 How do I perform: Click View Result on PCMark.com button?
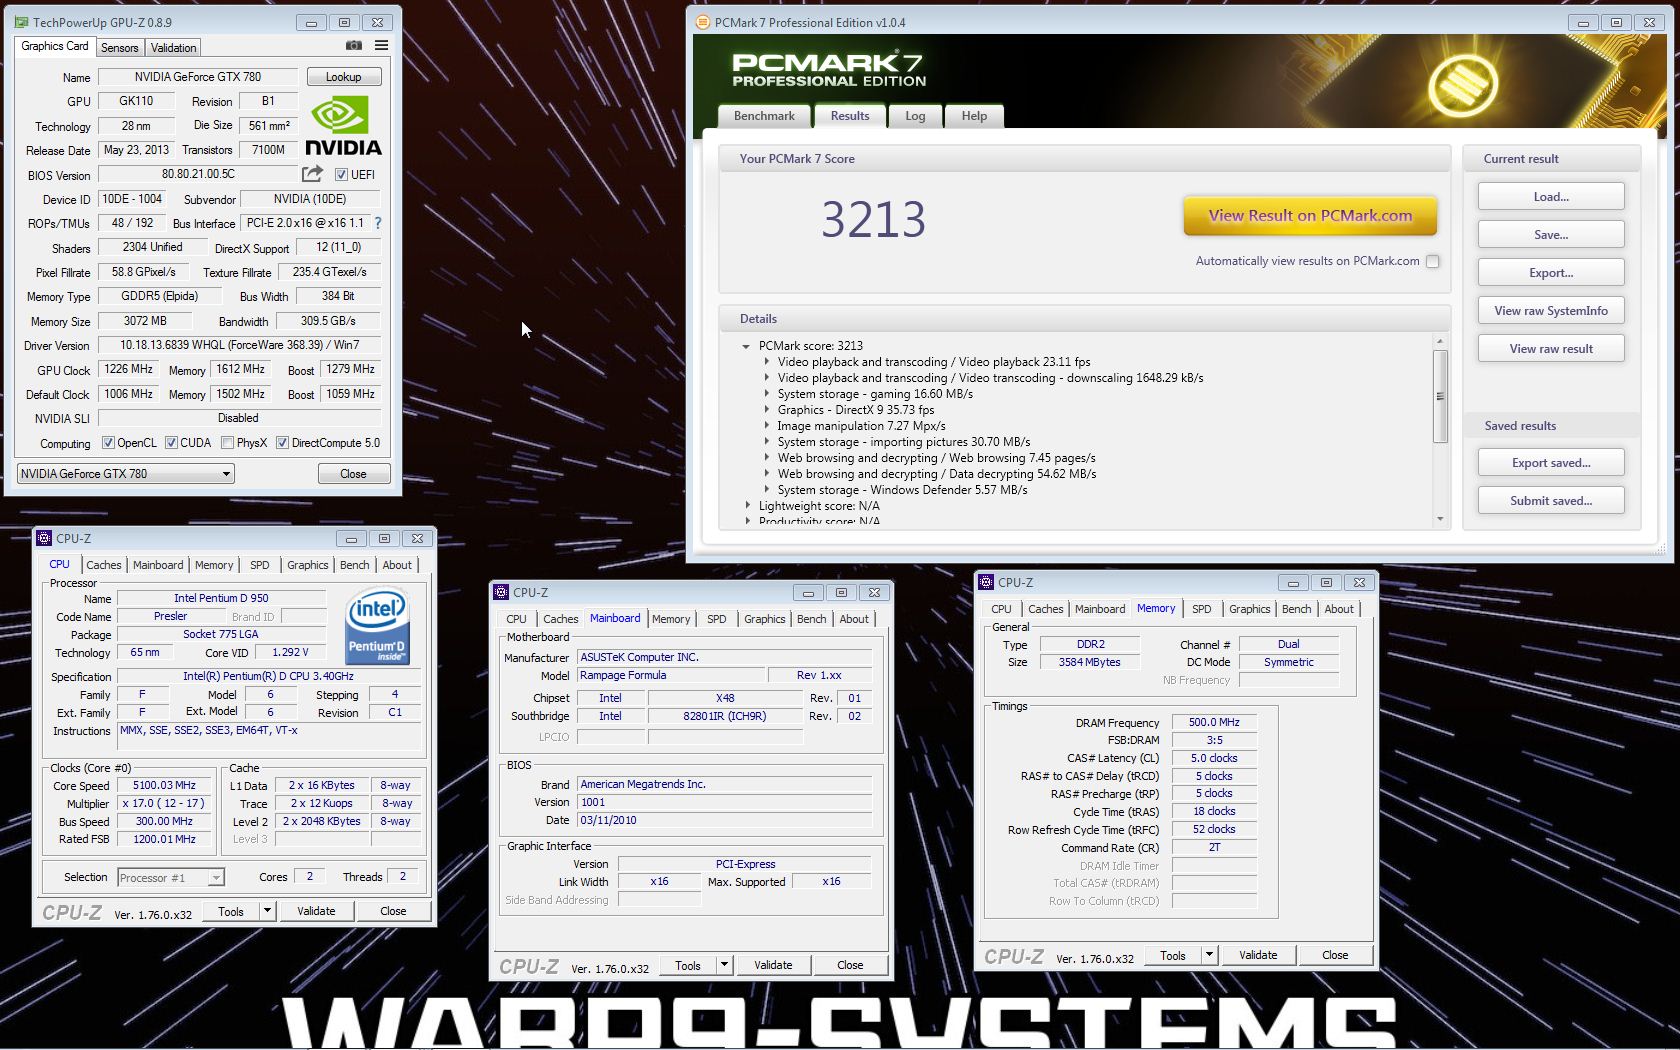coord(1310,215)
